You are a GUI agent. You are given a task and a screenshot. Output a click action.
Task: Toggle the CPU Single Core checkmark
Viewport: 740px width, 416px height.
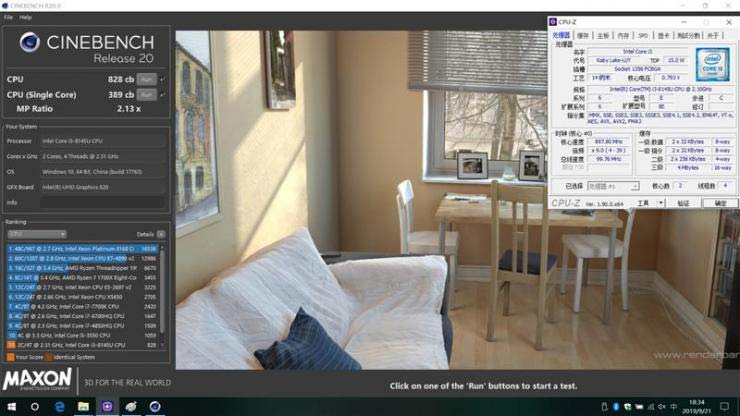tap(162, 95)
